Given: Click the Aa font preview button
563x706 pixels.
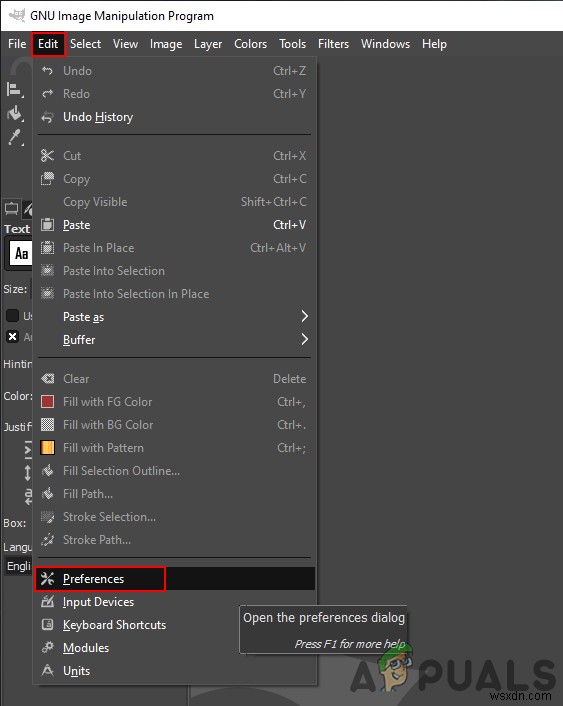Looking at the screenshot, I should (x=21, y=253).
